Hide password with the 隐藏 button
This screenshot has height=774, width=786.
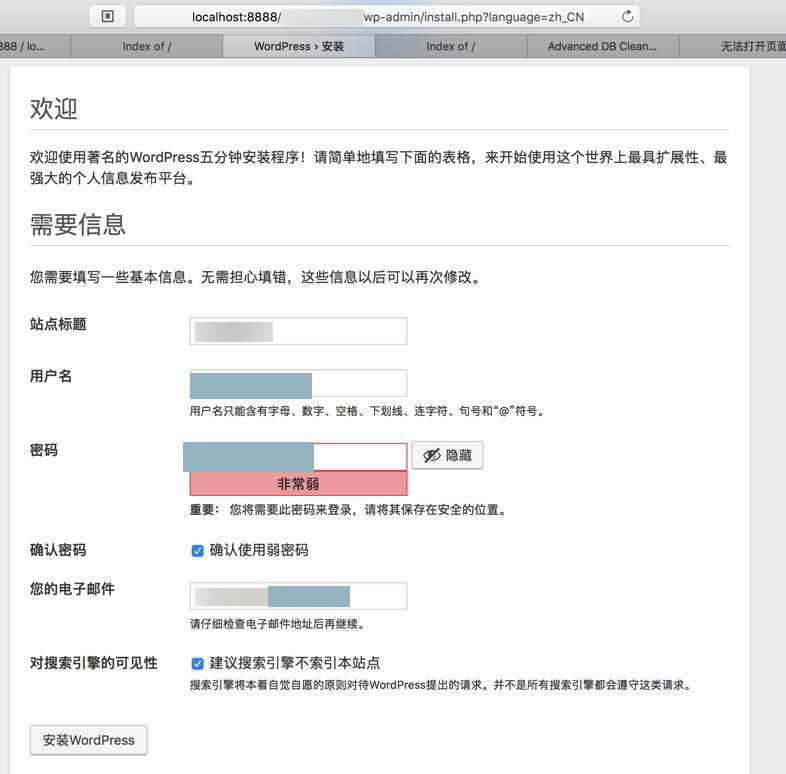click(447, 455)
